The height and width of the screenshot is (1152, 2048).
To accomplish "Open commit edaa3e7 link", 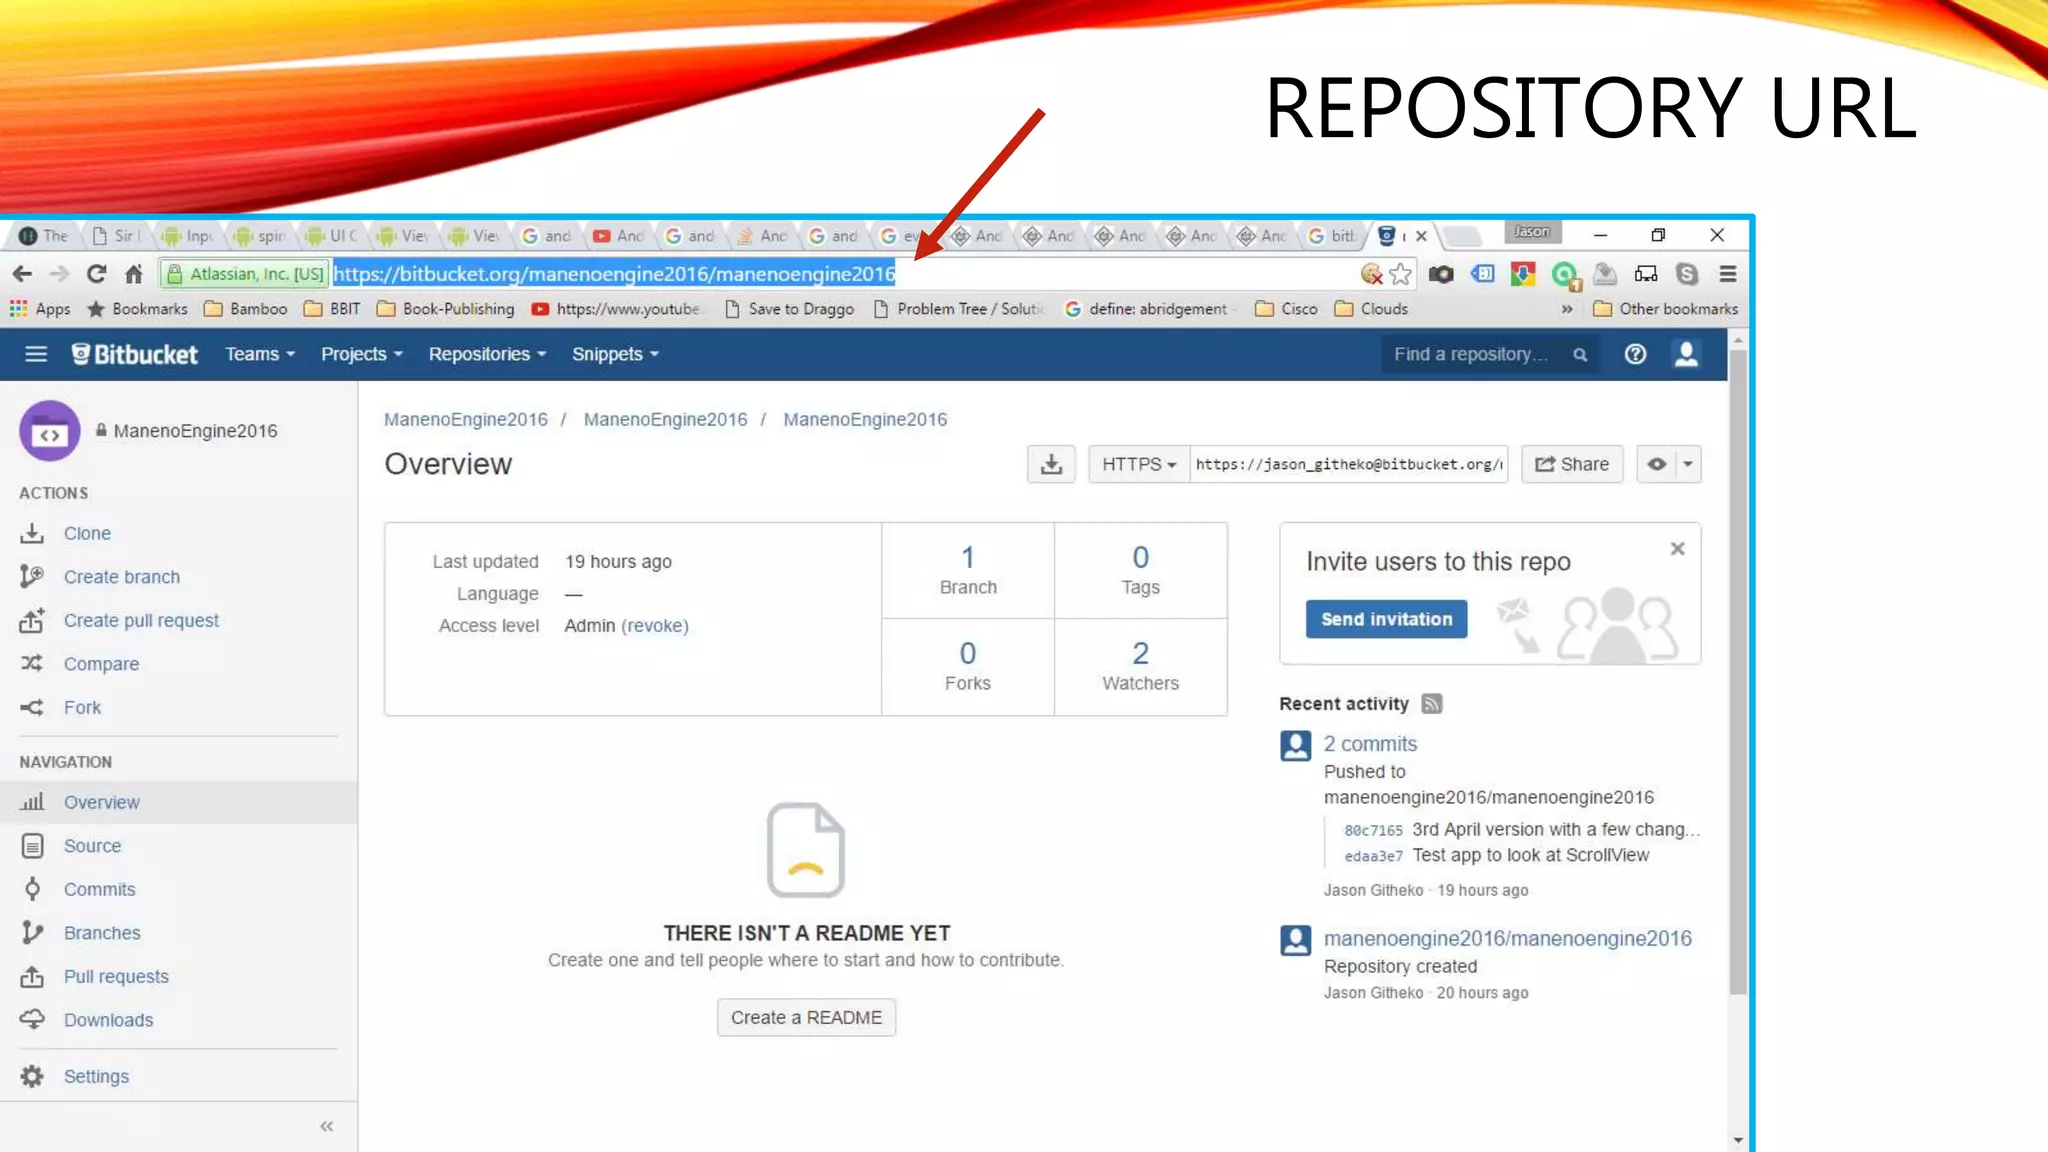I will click(1373, 857).
